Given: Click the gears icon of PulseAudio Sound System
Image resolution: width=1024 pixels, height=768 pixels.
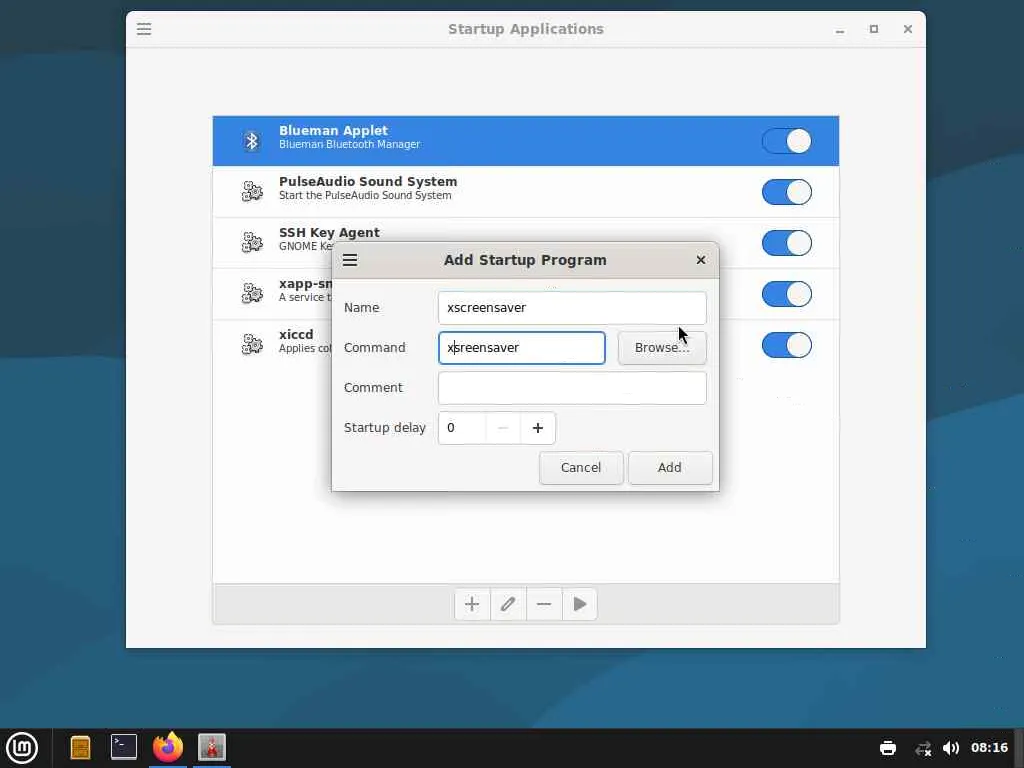Looking at the screenshot, I should pyautogui.click(x=252, y=191).
